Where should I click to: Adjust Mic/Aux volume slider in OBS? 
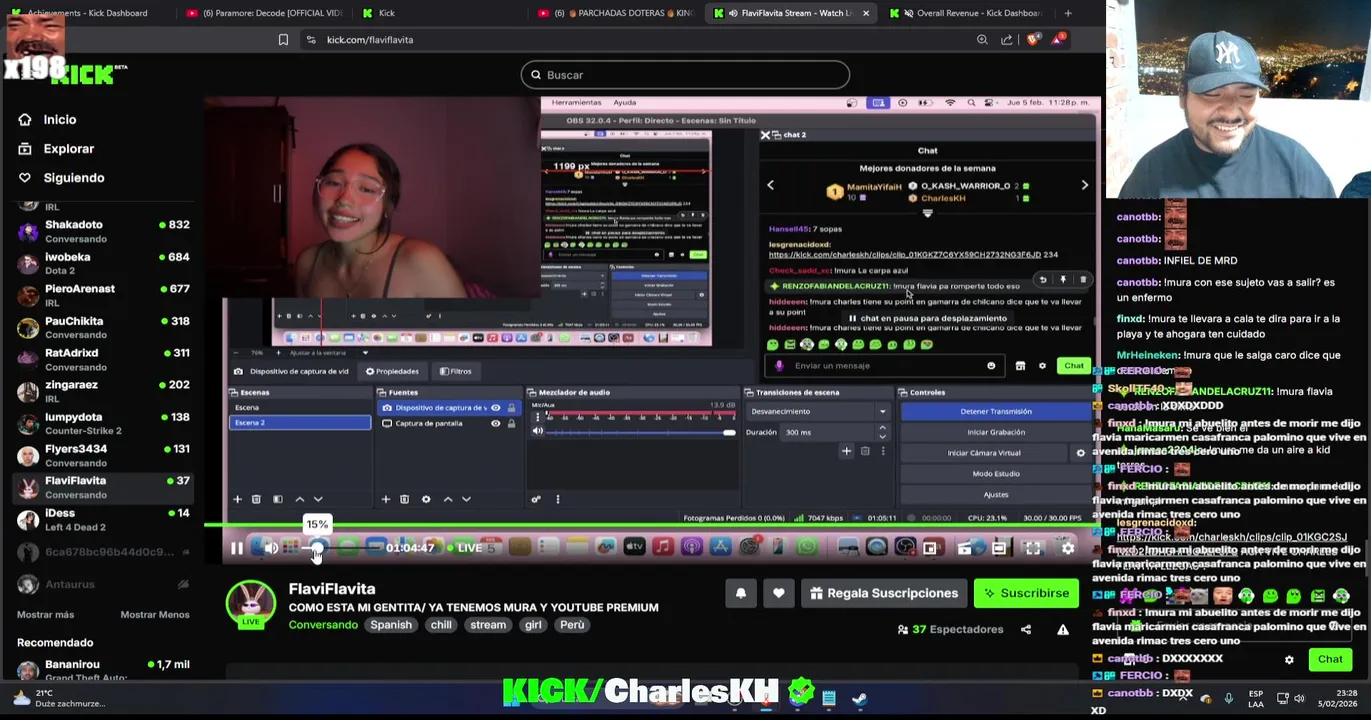[640, 432]
